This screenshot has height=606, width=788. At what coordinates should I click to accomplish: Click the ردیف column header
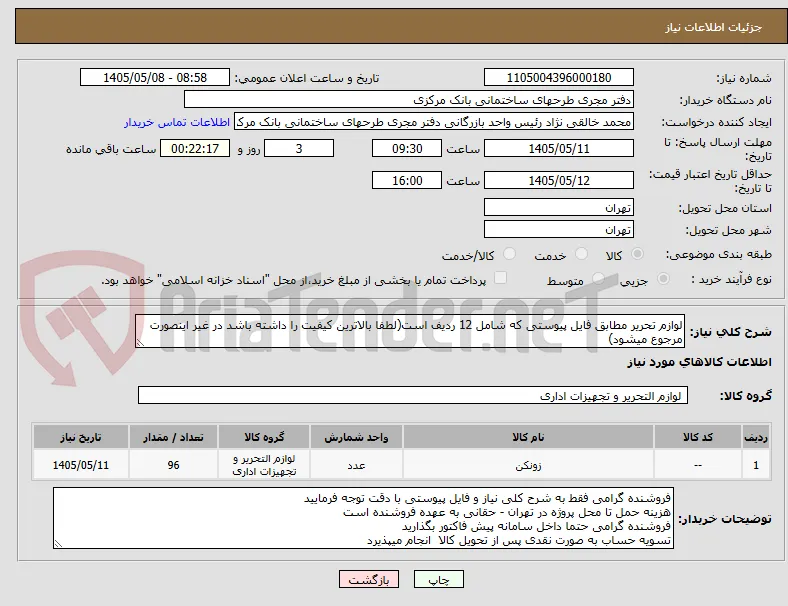756,437
